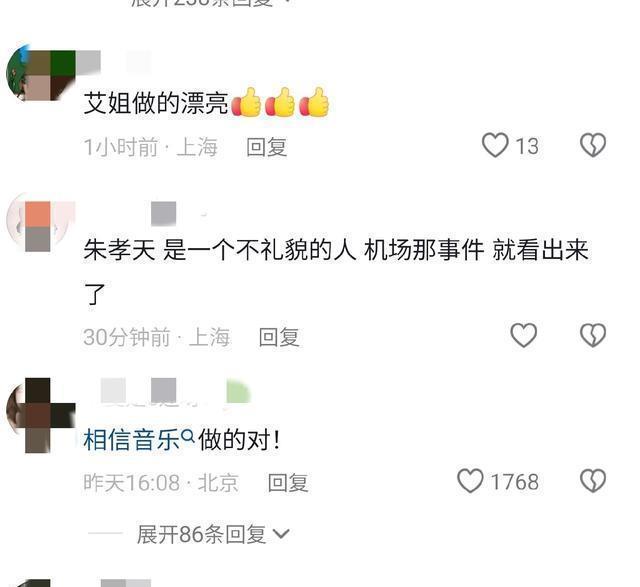
Task: Click the 13 like count
Action: coord(527,146)
